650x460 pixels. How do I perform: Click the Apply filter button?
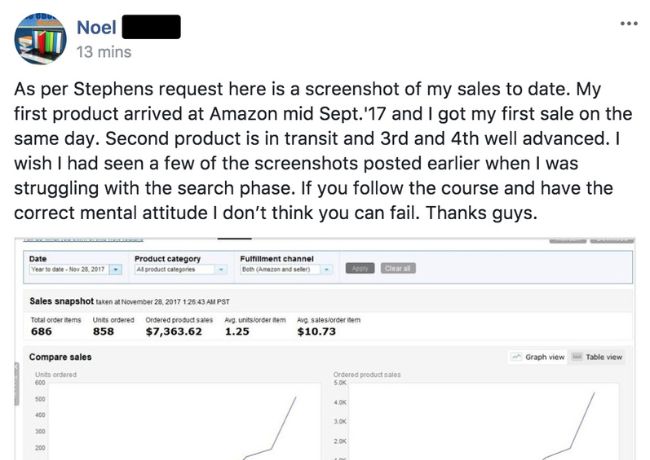pyautogui.click(x=360, y=269)
